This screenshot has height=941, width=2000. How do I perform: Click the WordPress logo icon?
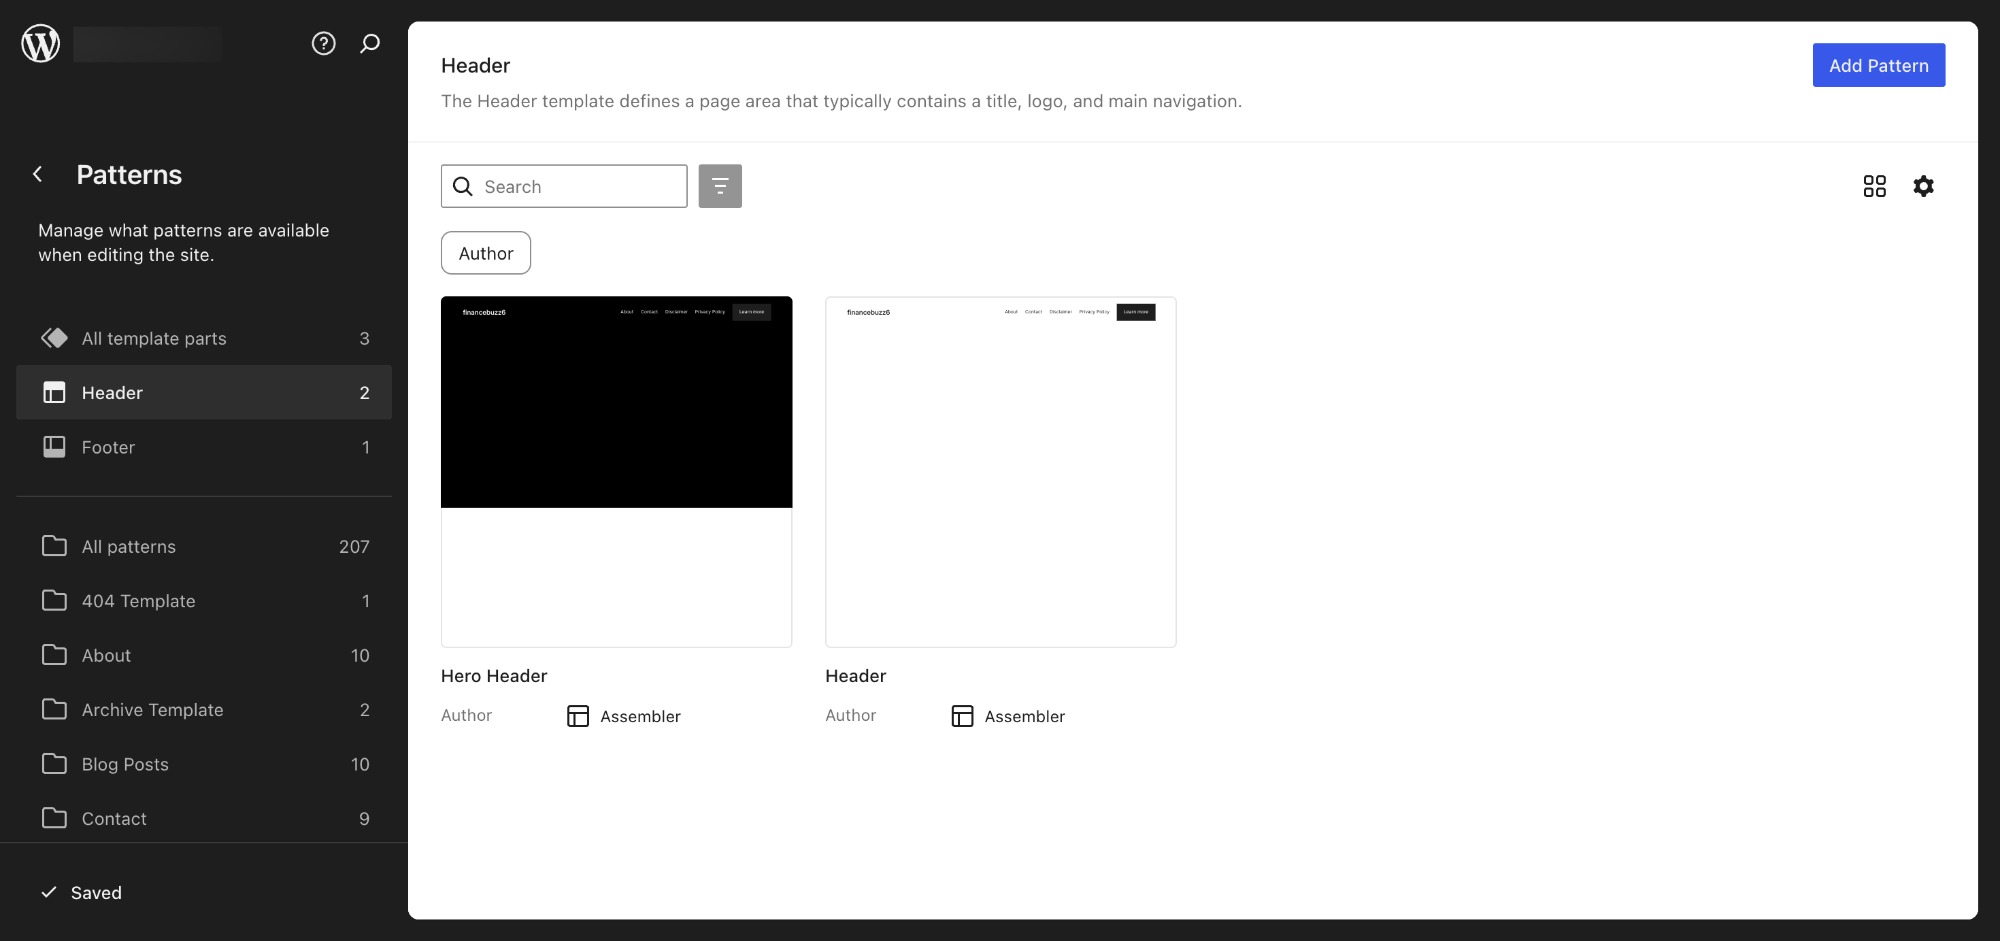coord(41,43)
